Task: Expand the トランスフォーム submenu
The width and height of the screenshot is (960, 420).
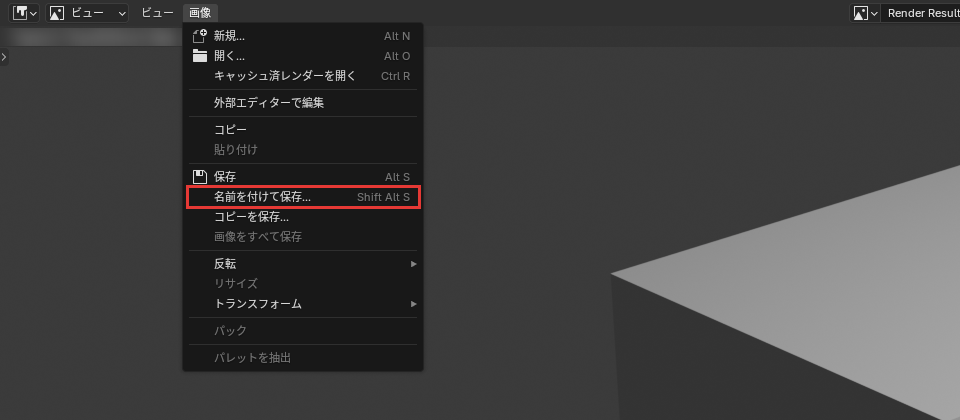Action: (302, 304)
